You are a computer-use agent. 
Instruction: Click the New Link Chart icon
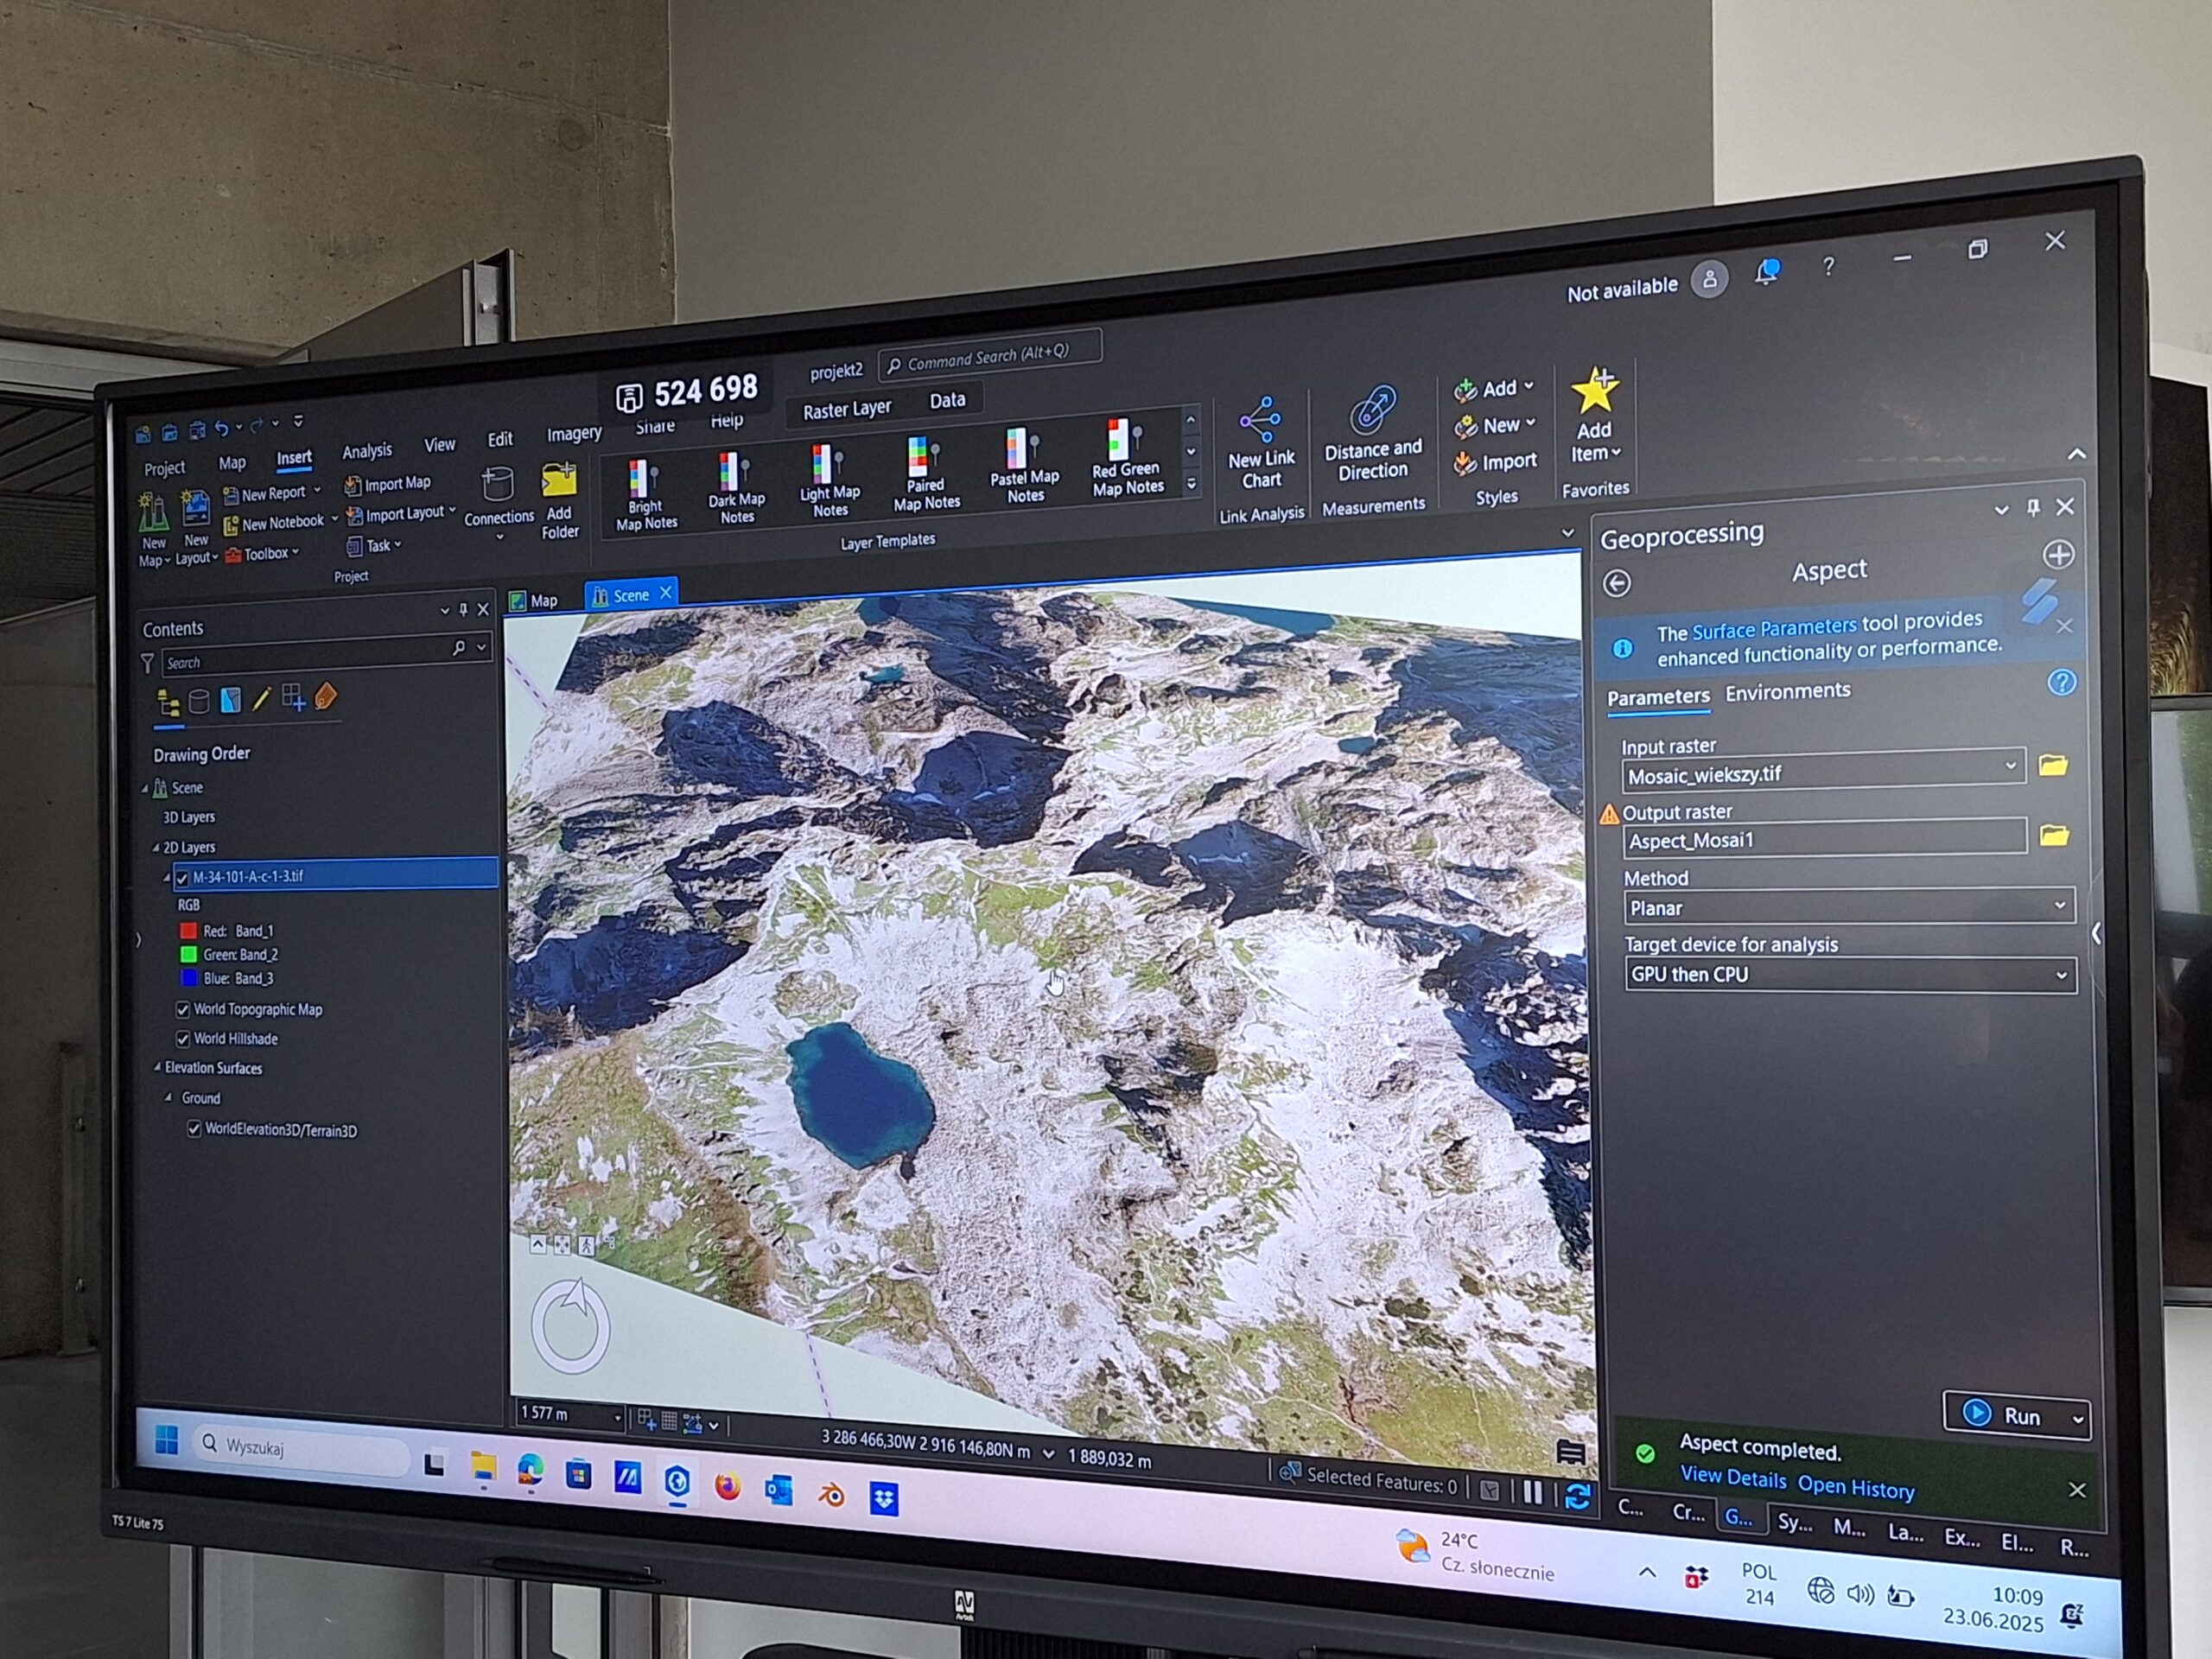[x=1259, y=420]
